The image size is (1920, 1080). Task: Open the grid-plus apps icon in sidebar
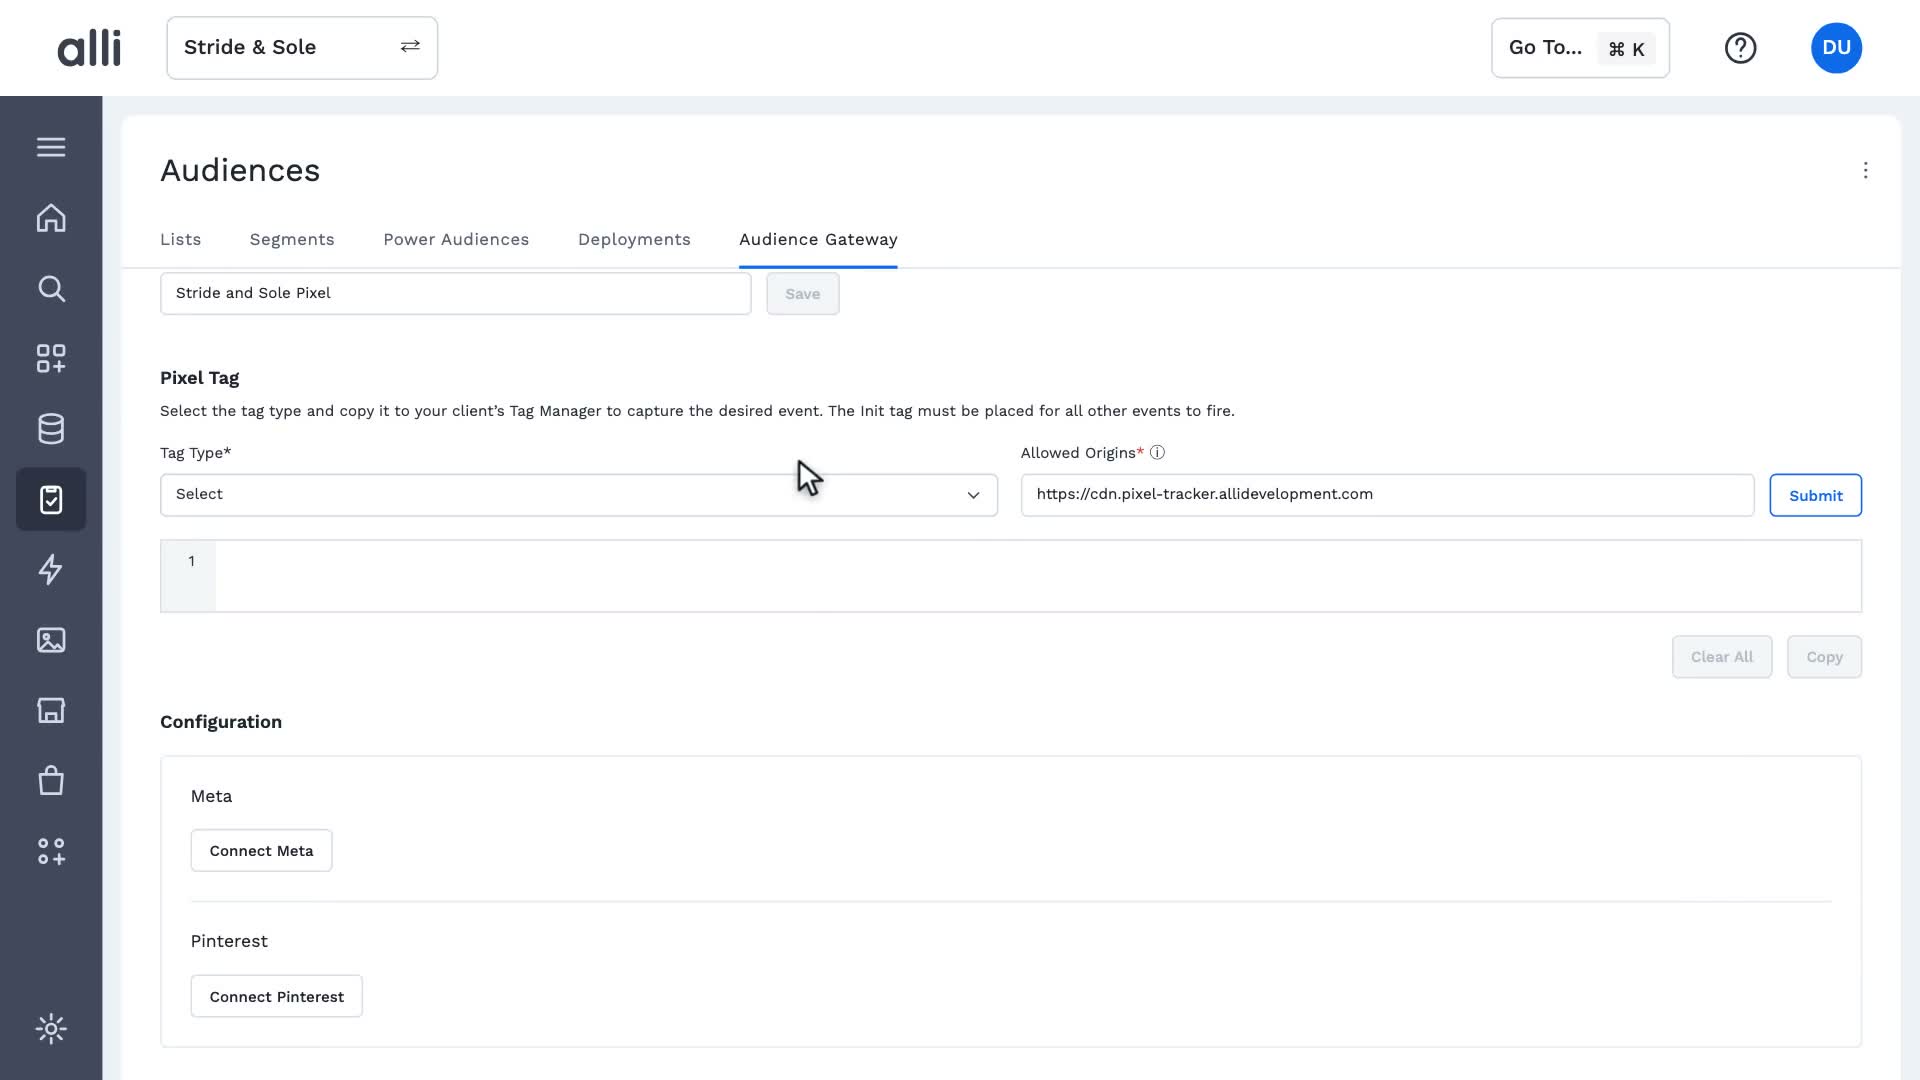[51, 359]
